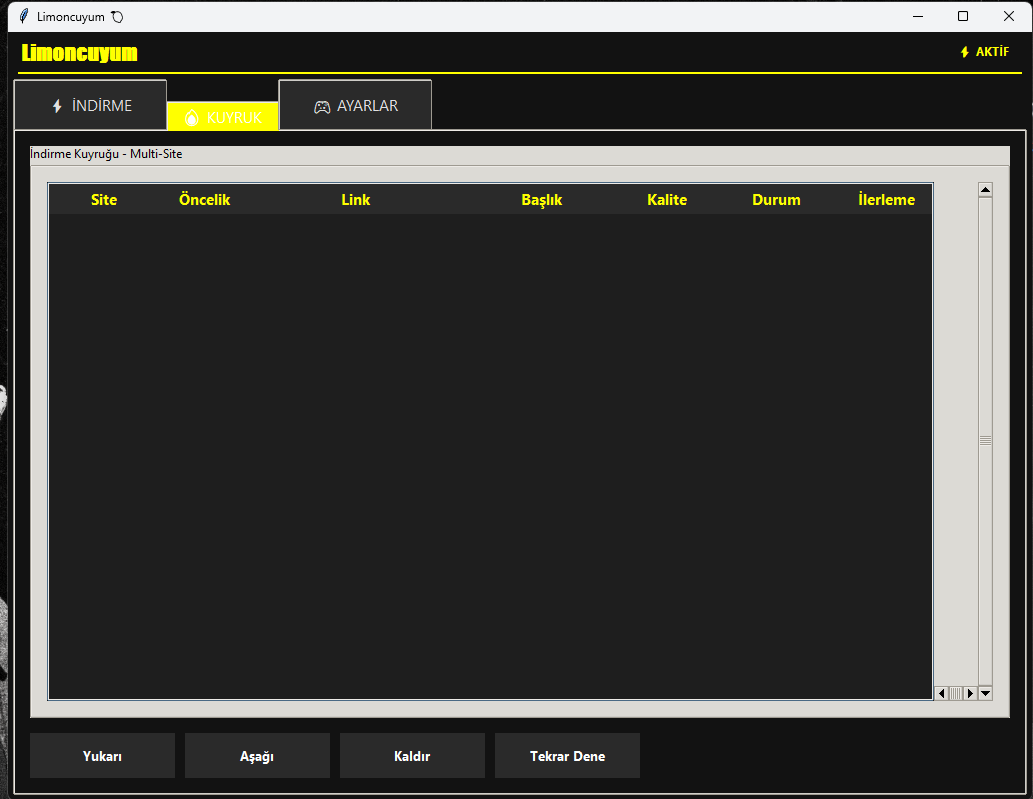Maximize the Limoncuyum window

(963, 16)
